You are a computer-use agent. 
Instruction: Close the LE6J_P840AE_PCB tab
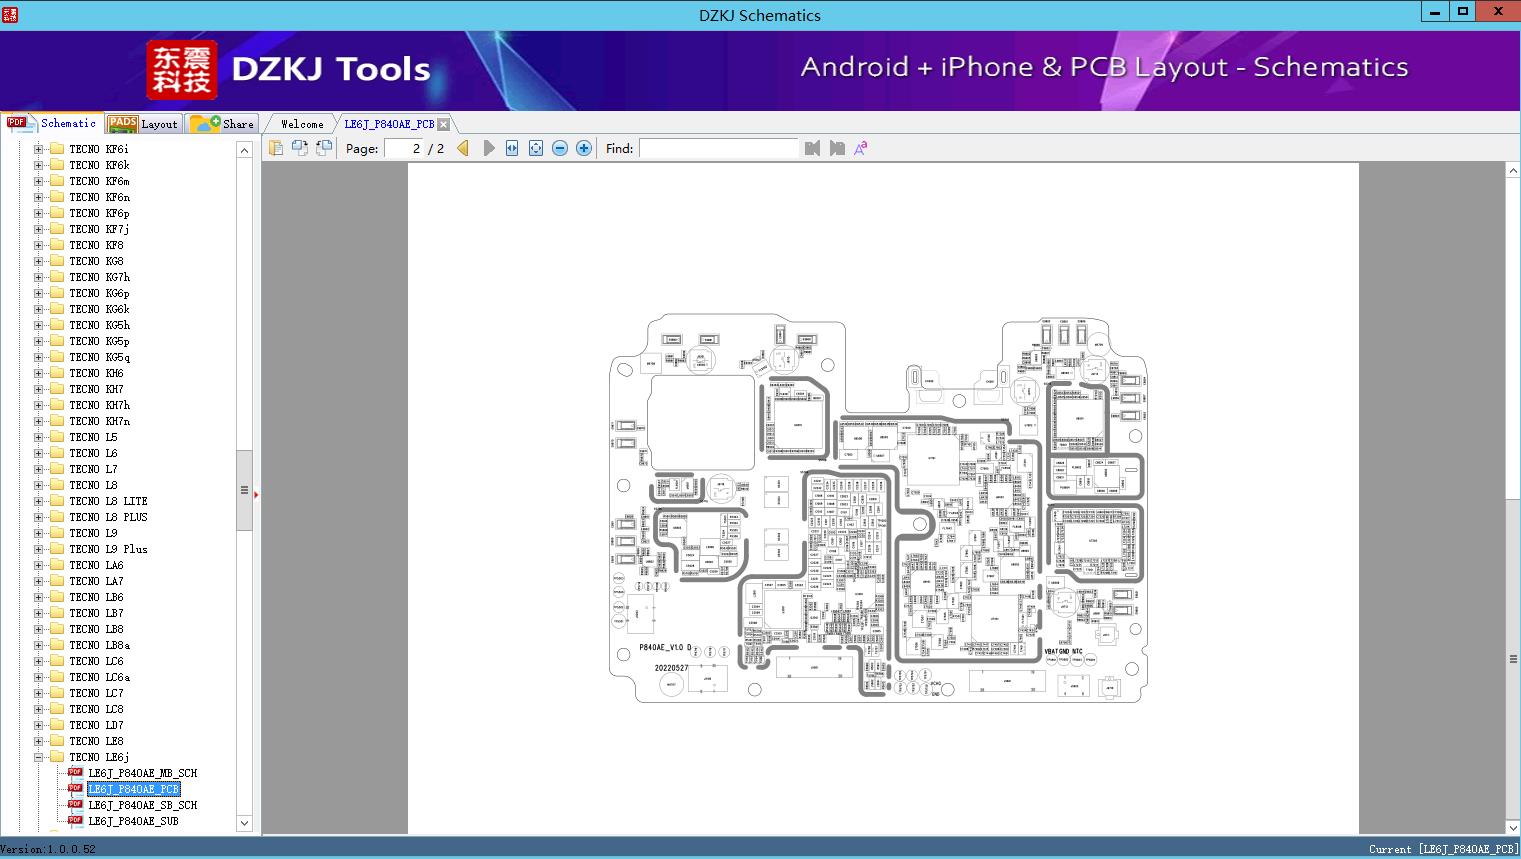pyautogui.click(x=443, y=124)
